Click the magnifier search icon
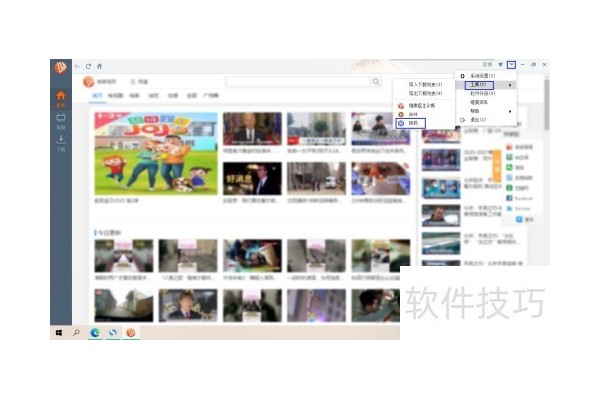Screen dimensions: 600x400 (x=376, y=81)
